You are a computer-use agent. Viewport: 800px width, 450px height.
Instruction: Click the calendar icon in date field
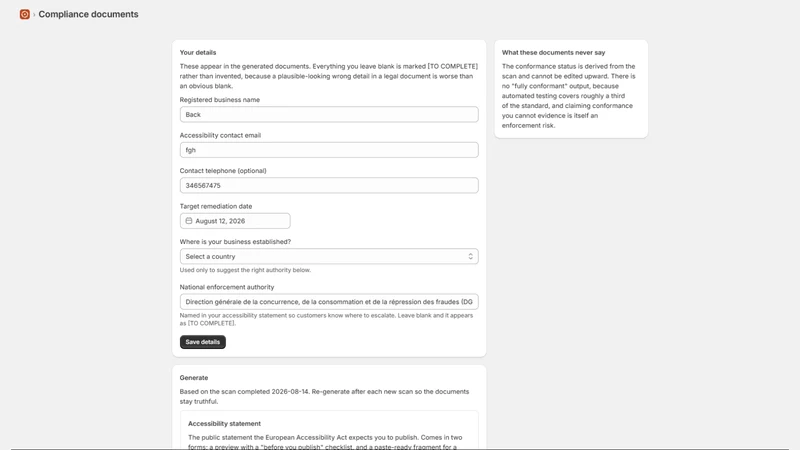pyautogui.click(x=189, y=221)
